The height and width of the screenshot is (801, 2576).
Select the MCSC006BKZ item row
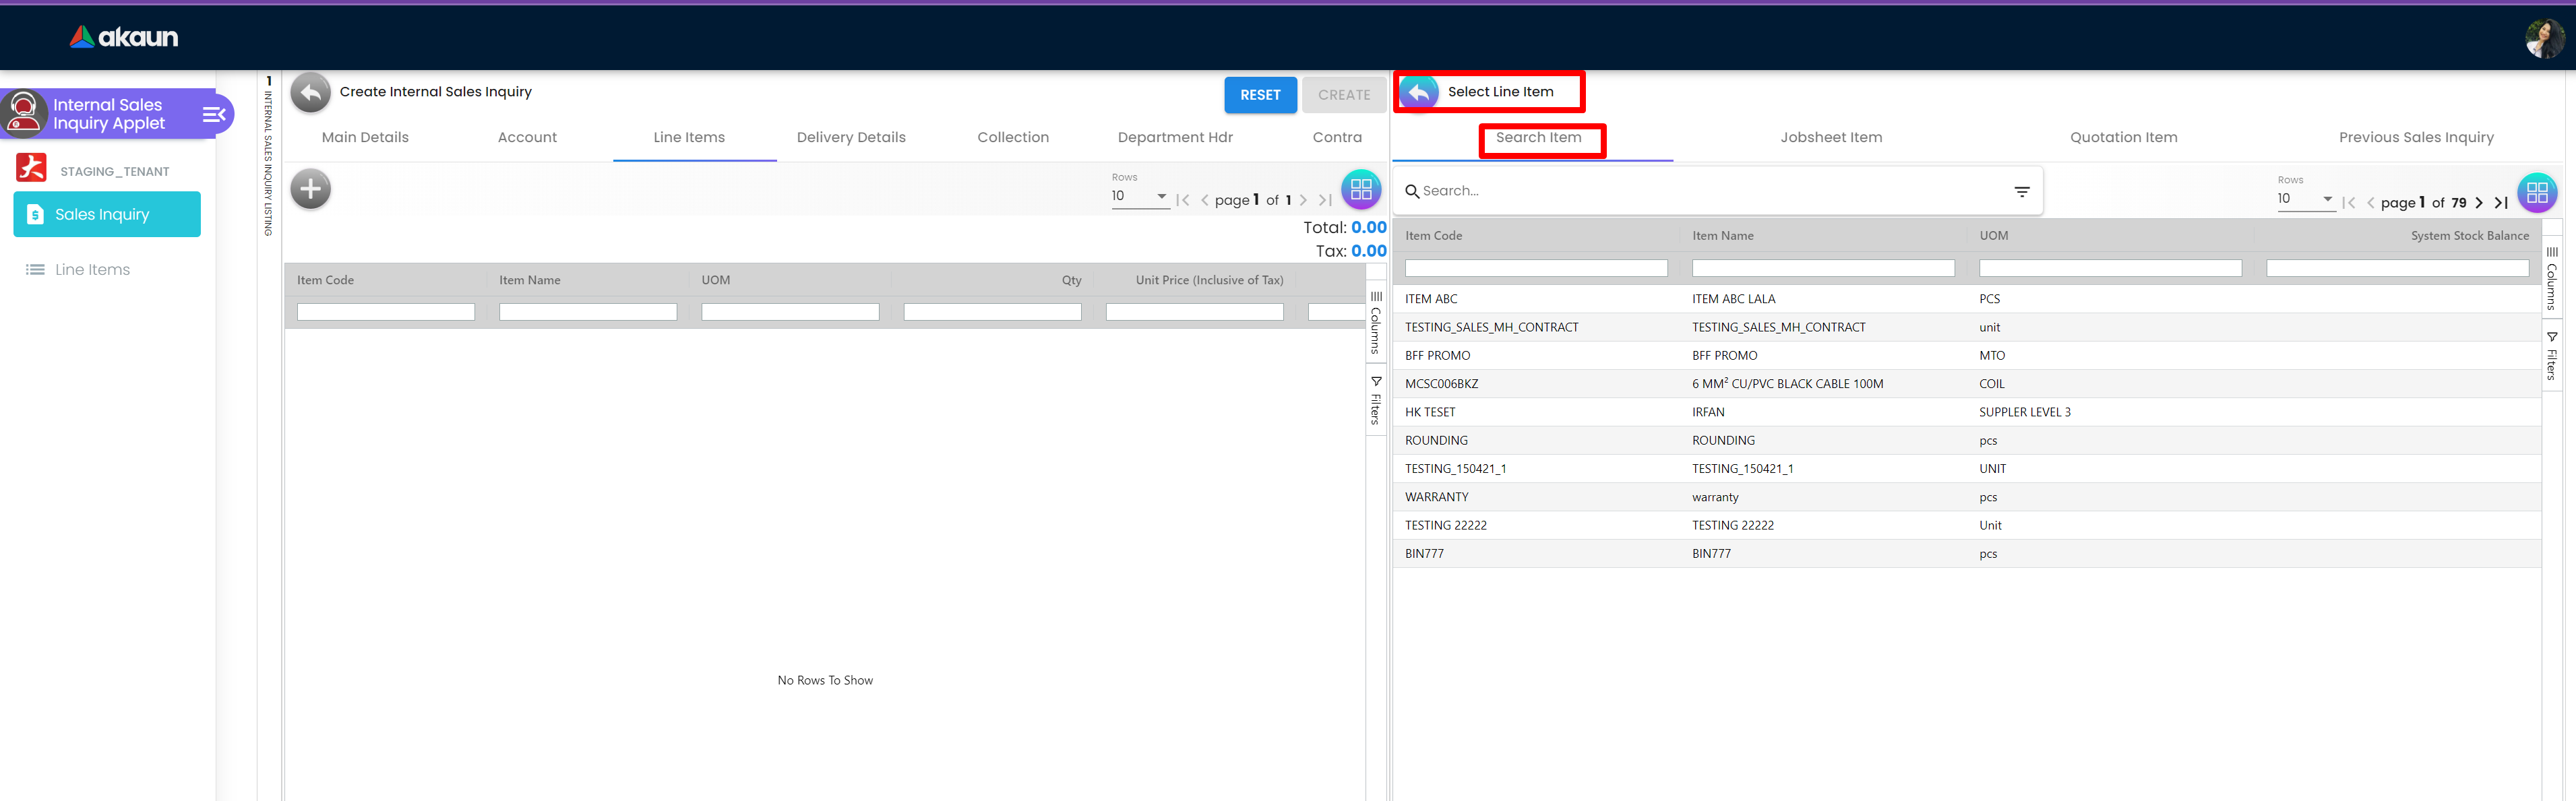coord(1441,384)
